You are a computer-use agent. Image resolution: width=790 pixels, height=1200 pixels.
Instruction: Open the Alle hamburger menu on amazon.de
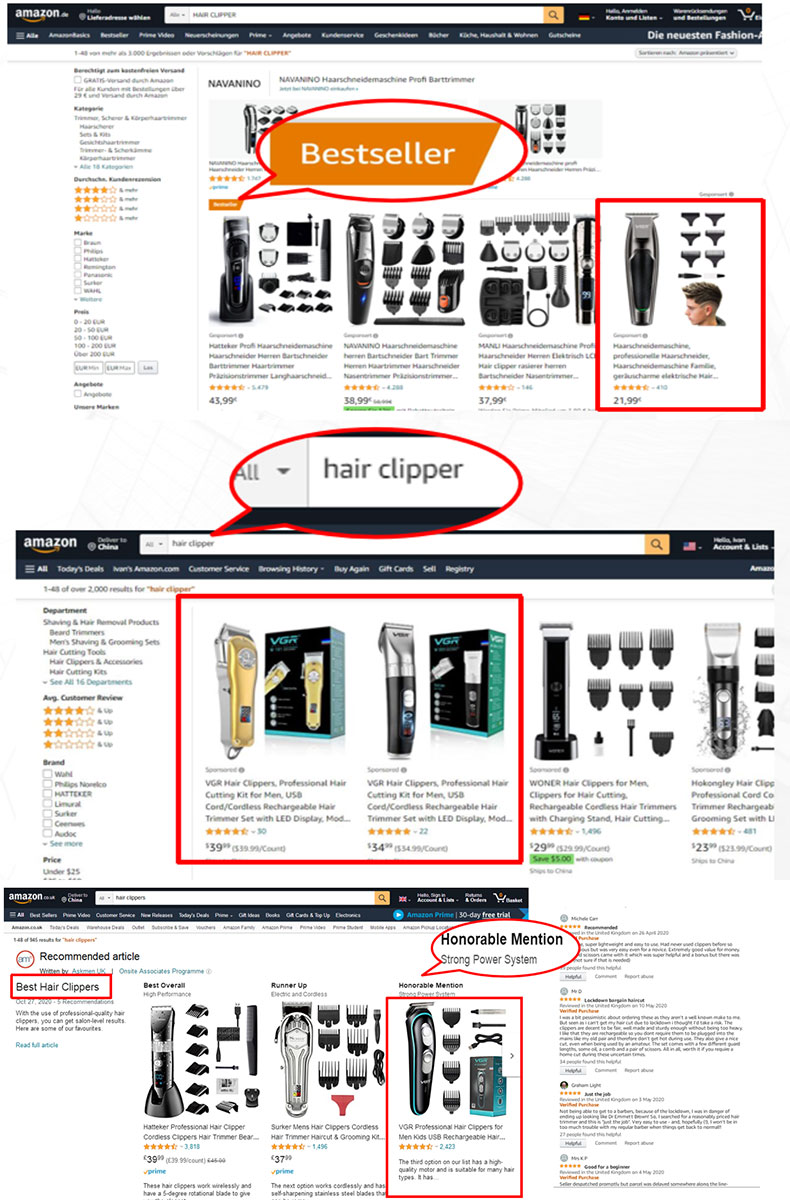click(27, 35)
